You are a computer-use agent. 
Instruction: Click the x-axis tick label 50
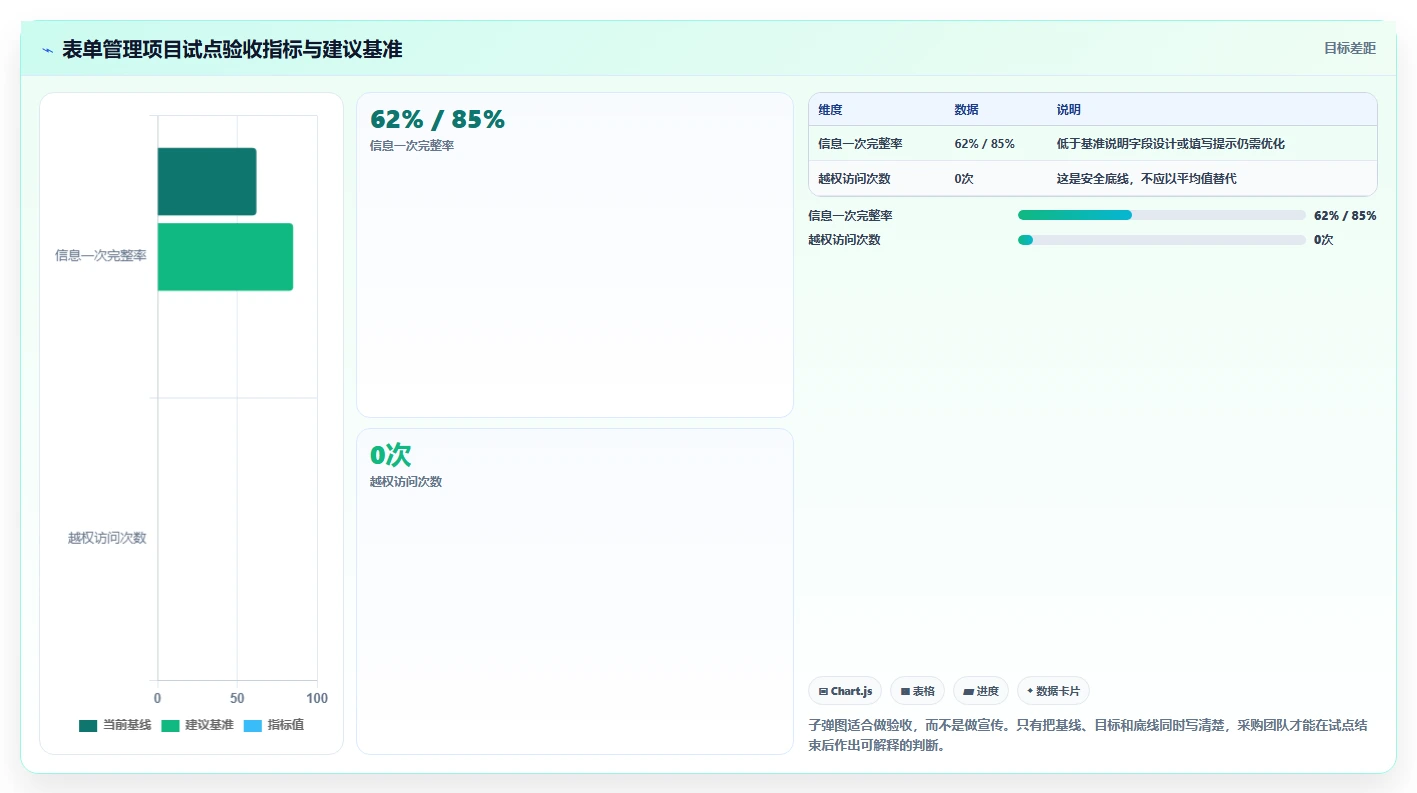point(237,698)
